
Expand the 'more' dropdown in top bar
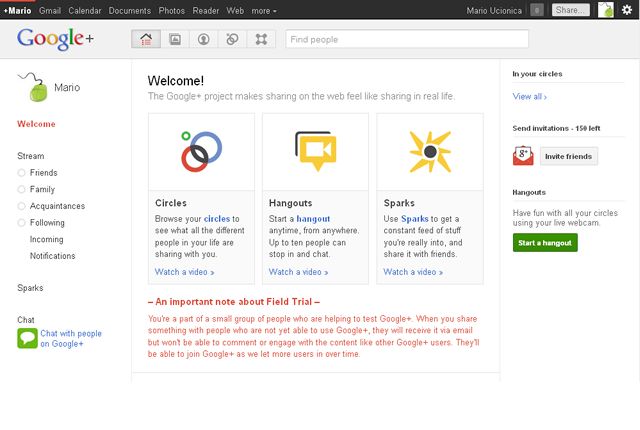click(264, 10)
